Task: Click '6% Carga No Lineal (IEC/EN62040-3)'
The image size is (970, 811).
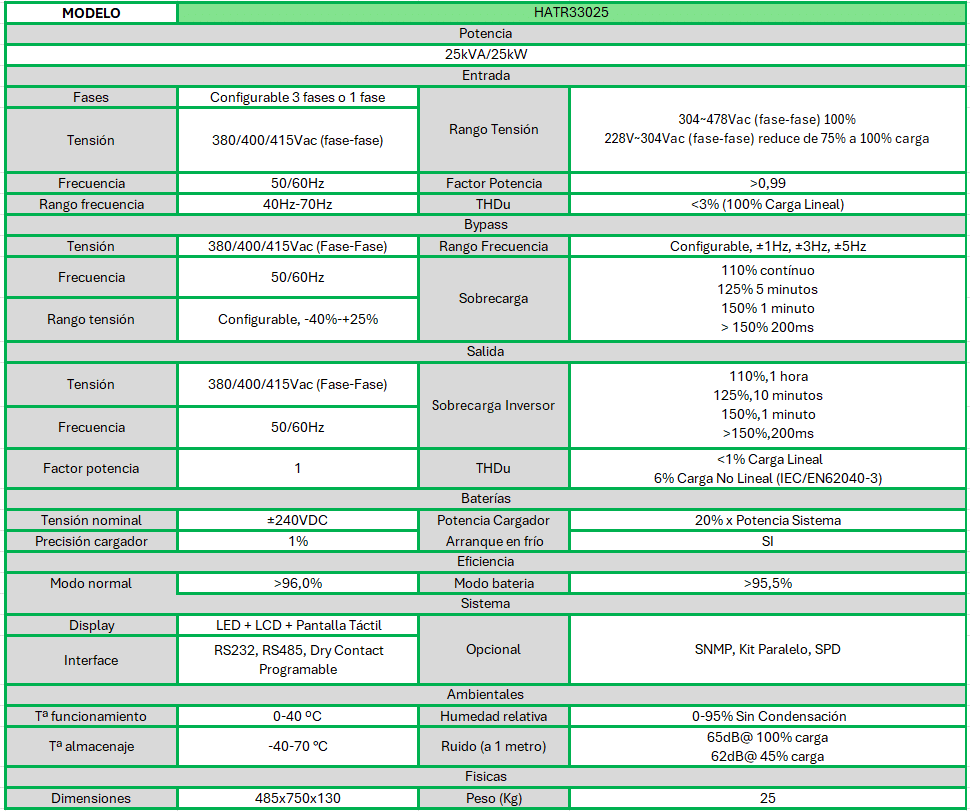Action: click(767, 478)
